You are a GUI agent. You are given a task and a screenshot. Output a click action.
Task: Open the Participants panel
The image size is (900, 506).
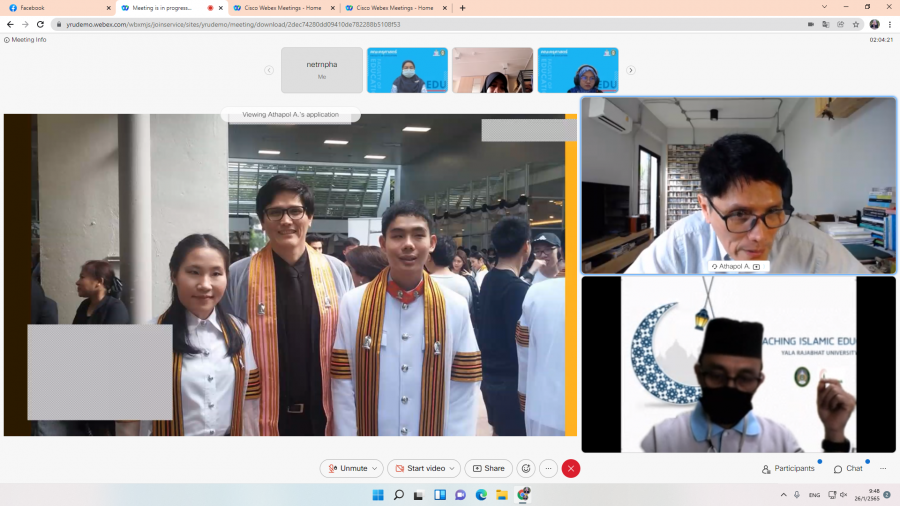(x=788, y=468)
